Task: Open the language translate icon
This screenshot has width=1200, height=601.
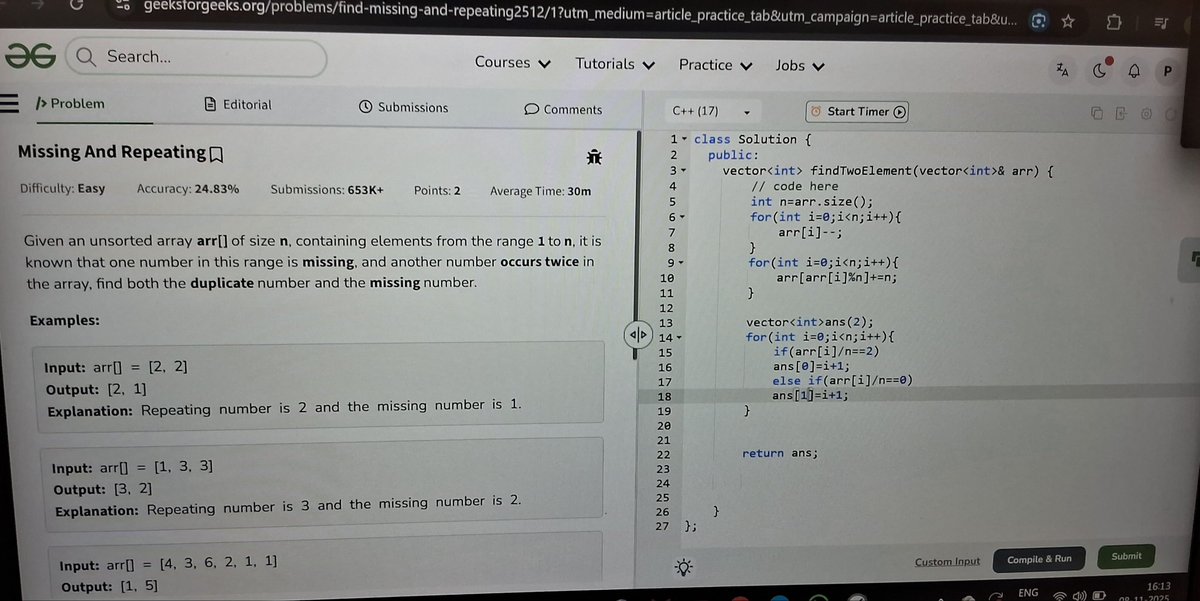Action: coord(1062,69)
